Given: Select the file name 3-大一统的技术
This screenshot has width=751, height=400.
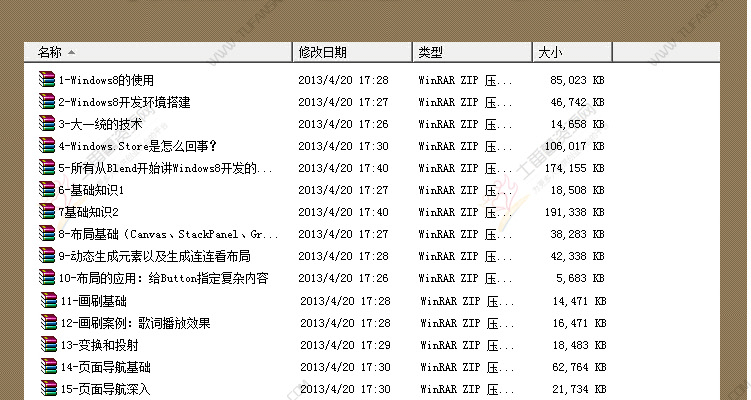Looking at the screenshot, I should [101, 124].
